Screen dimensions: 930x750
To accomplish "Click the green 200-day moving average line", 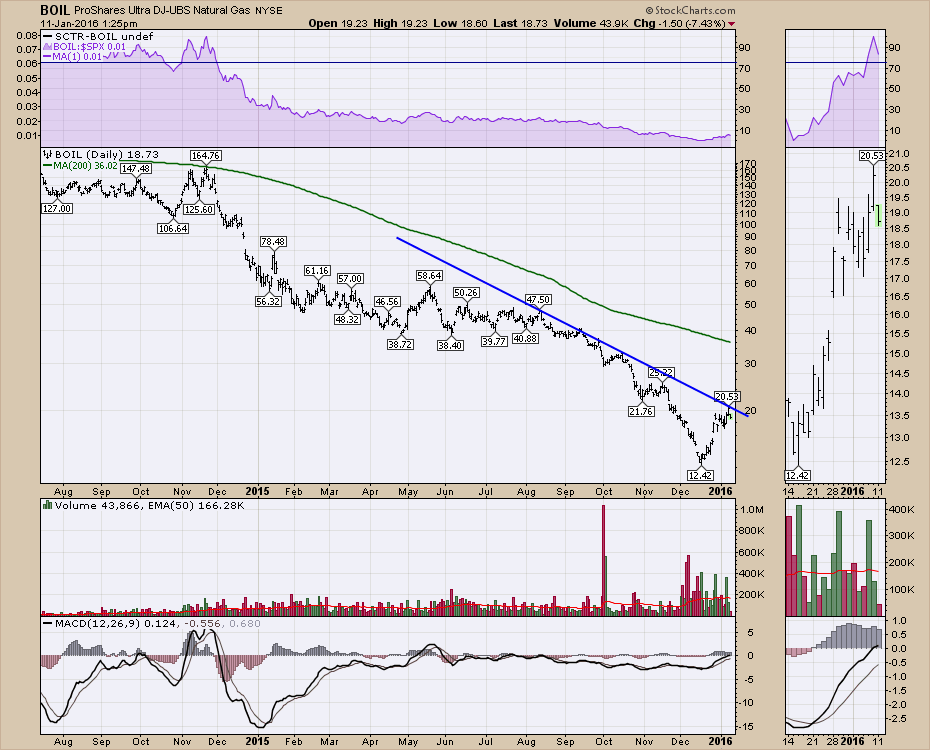I will [x=427, y=234].
